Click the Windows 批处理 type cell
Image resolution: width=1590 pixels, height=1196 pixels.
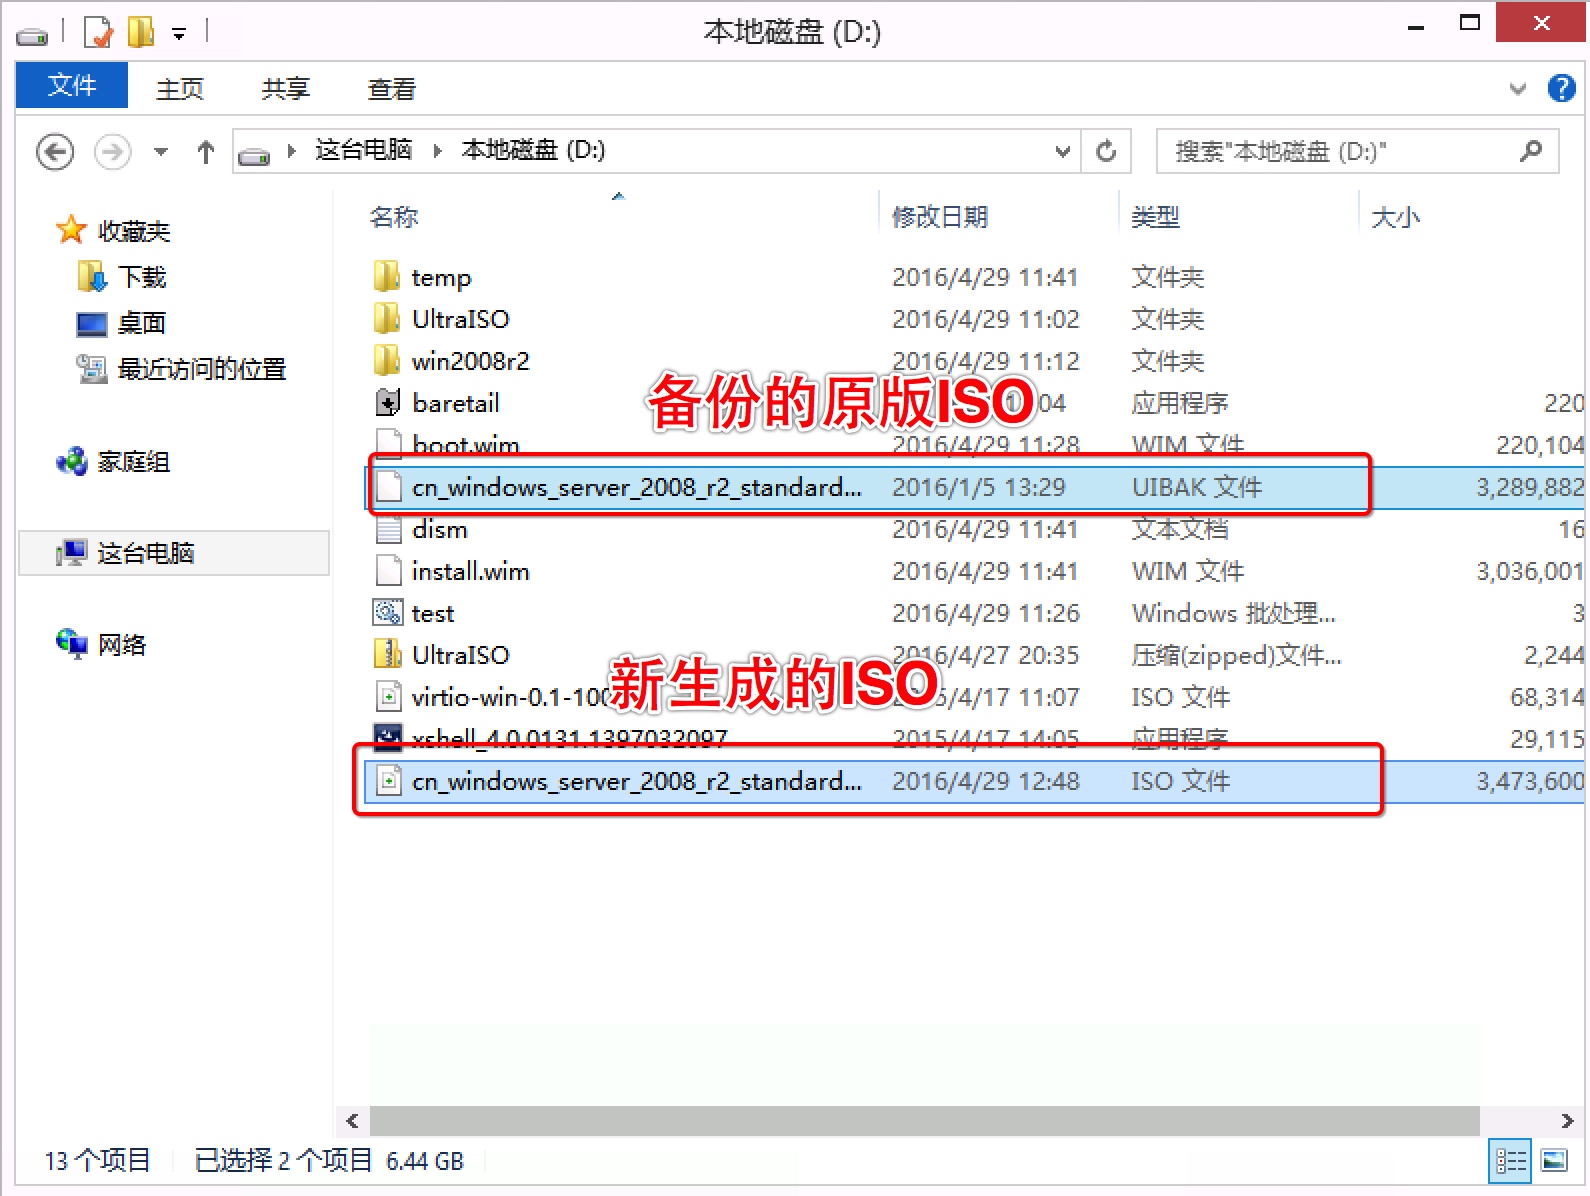pos(1233,613)
